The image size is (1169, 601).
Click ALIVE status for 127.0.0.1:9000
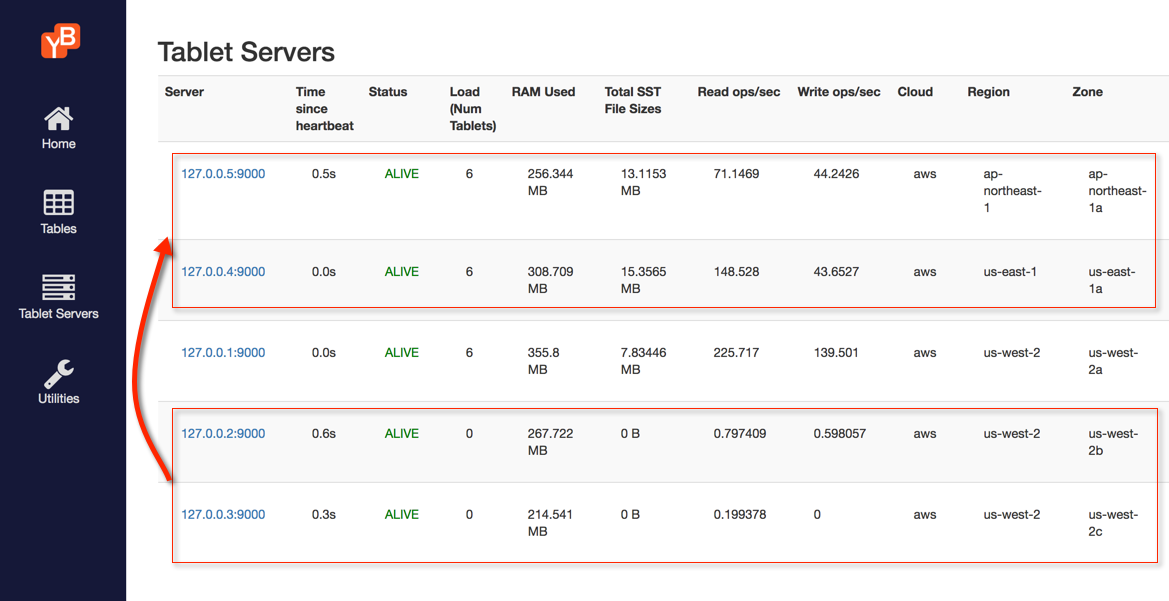tap(402, 353)
